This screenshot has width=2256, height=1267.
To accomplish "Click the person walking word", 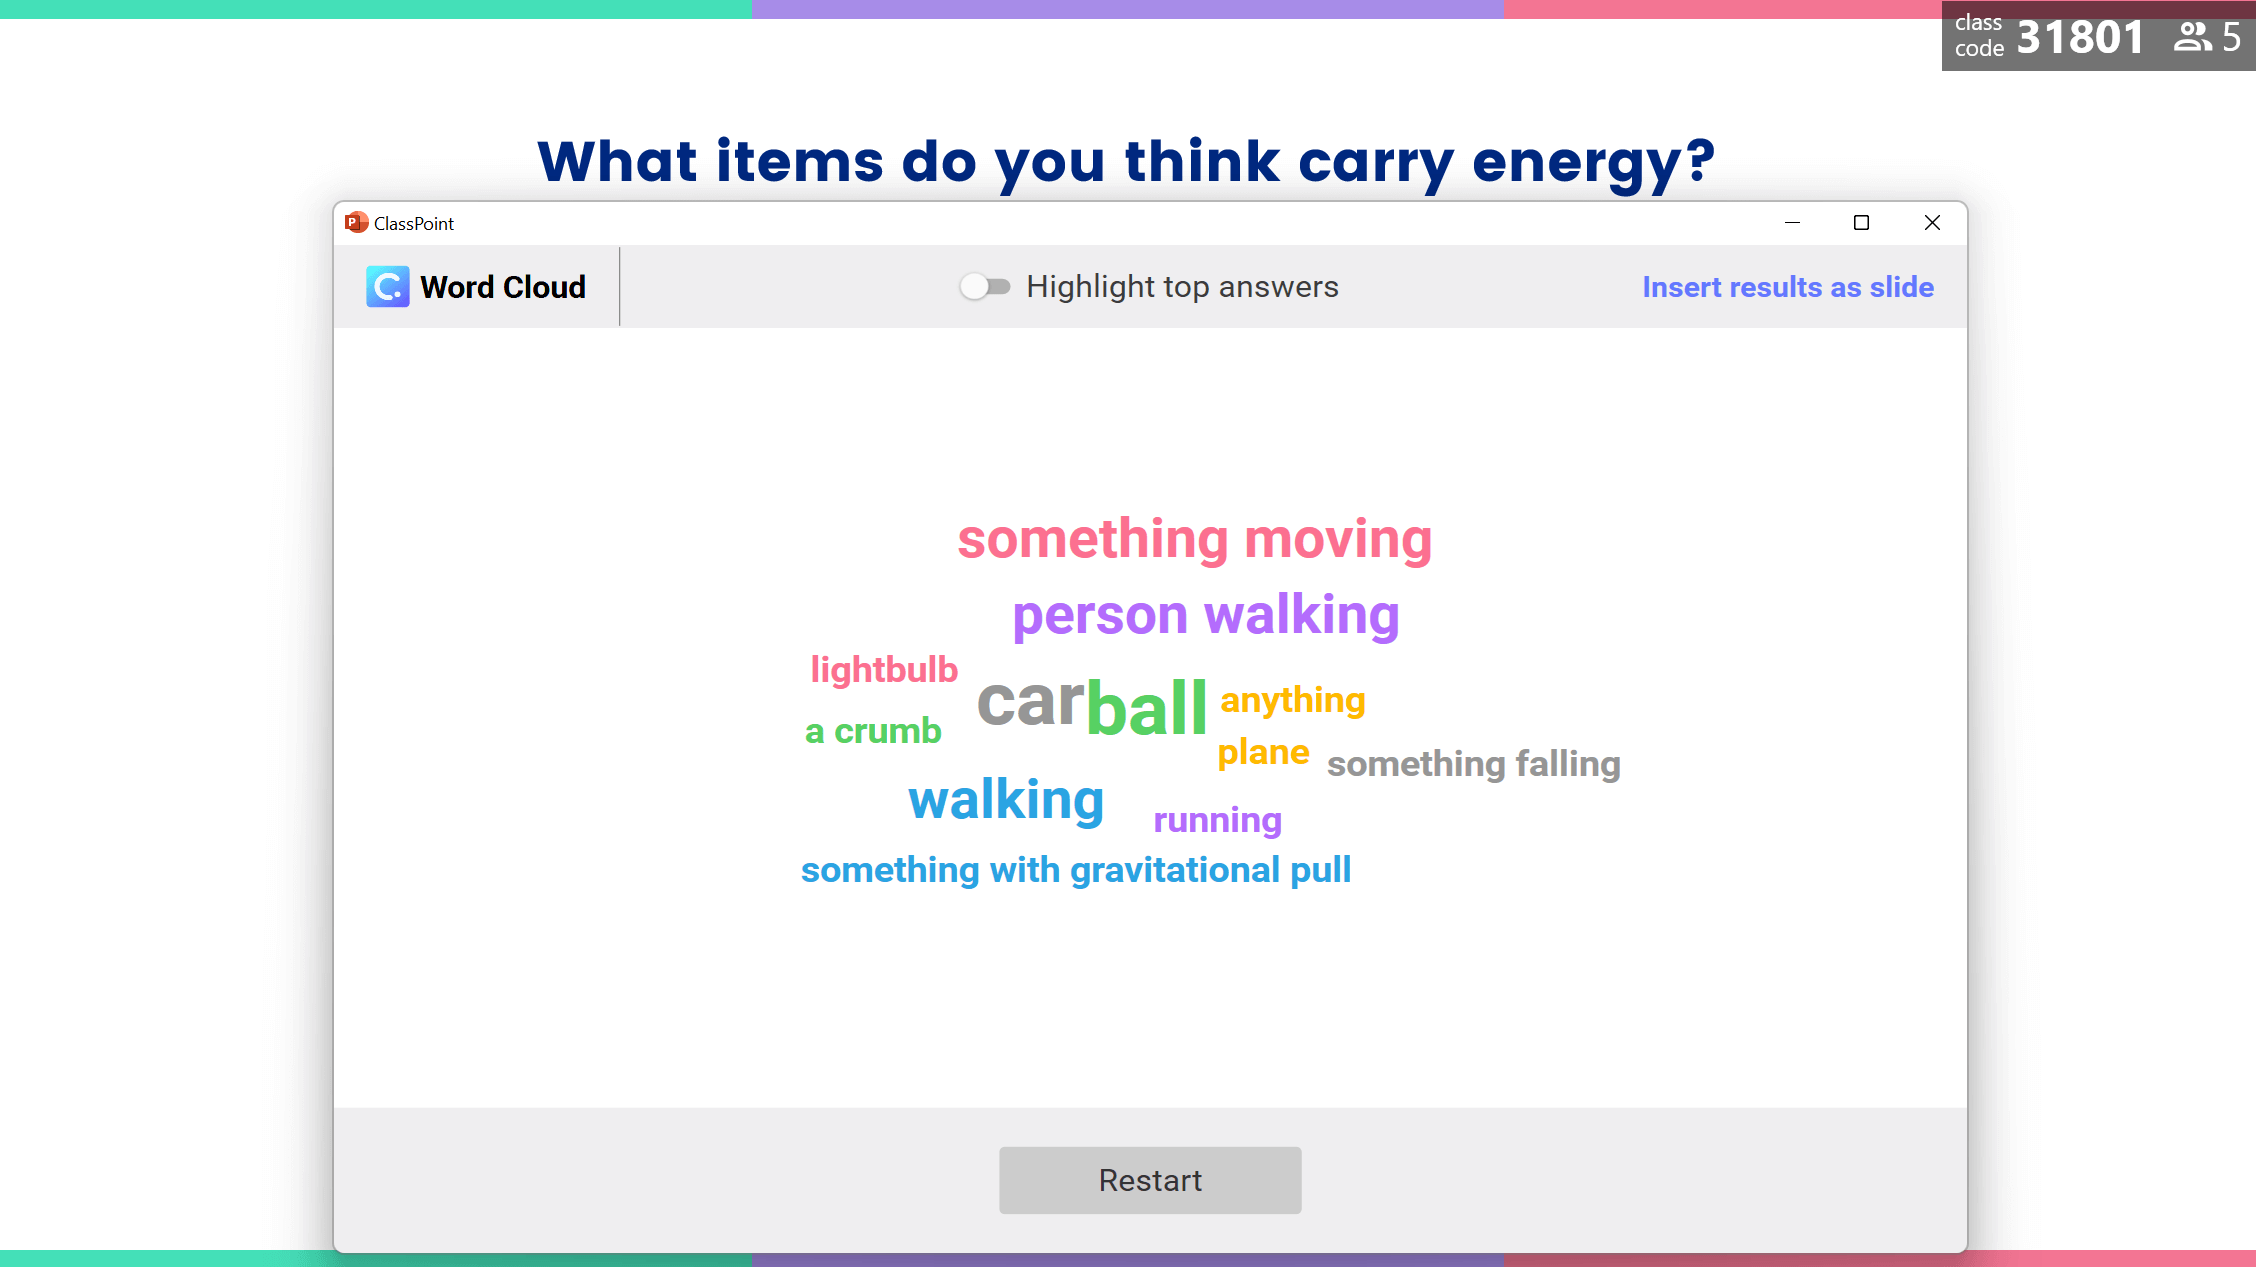I will click(x=1204, y=613).
